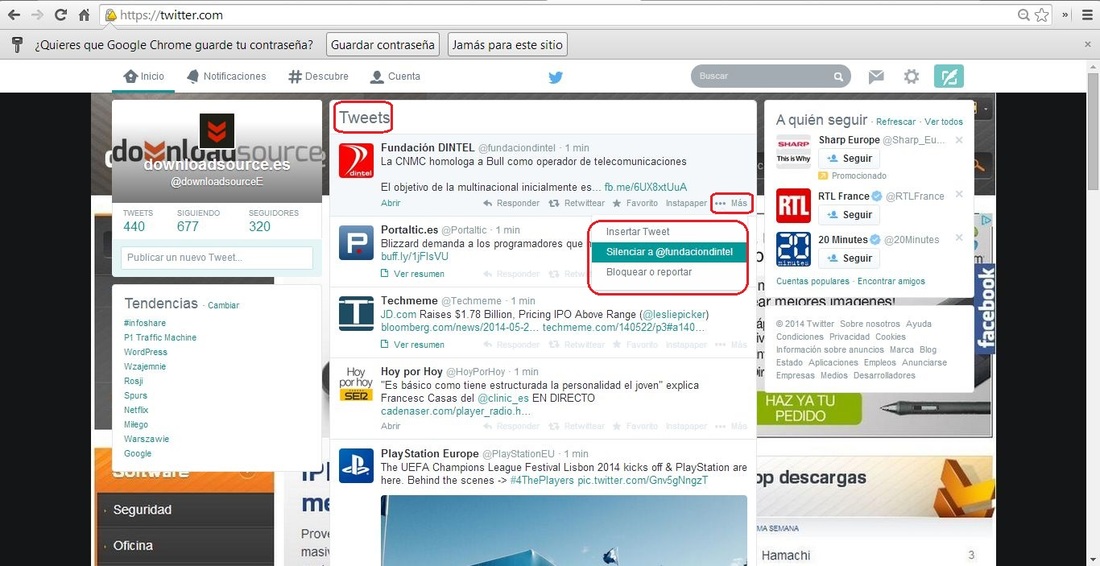Expand Hoy por Hoy tweet with Abrir

pos(391,426)
